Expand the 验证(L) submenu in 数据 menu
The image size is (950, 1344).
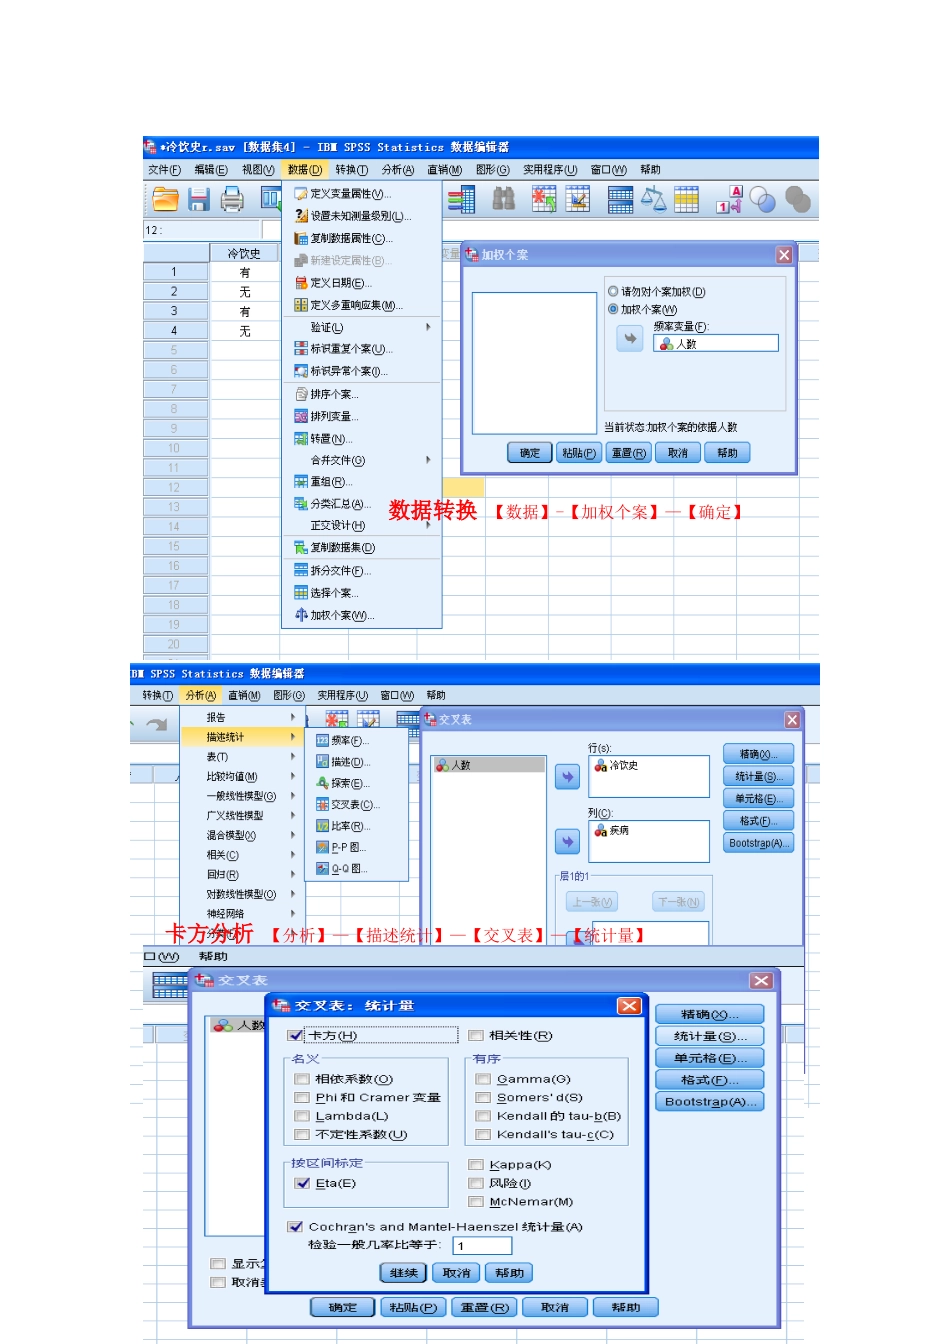click(x=362, y=327)
